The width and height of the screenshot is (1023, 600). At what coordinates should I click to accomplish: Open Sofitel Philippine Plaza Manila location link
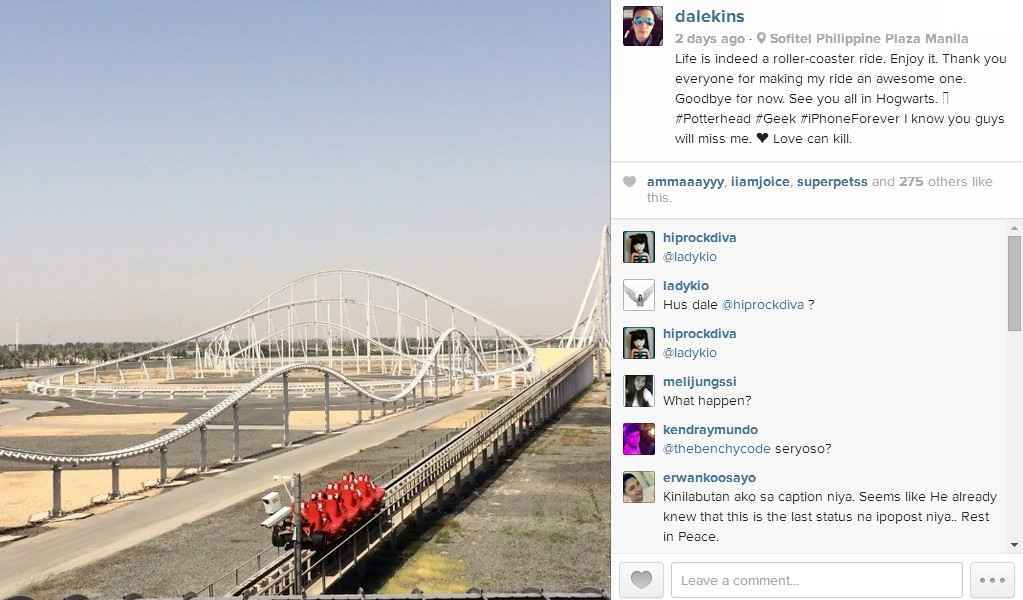(868, 38)
